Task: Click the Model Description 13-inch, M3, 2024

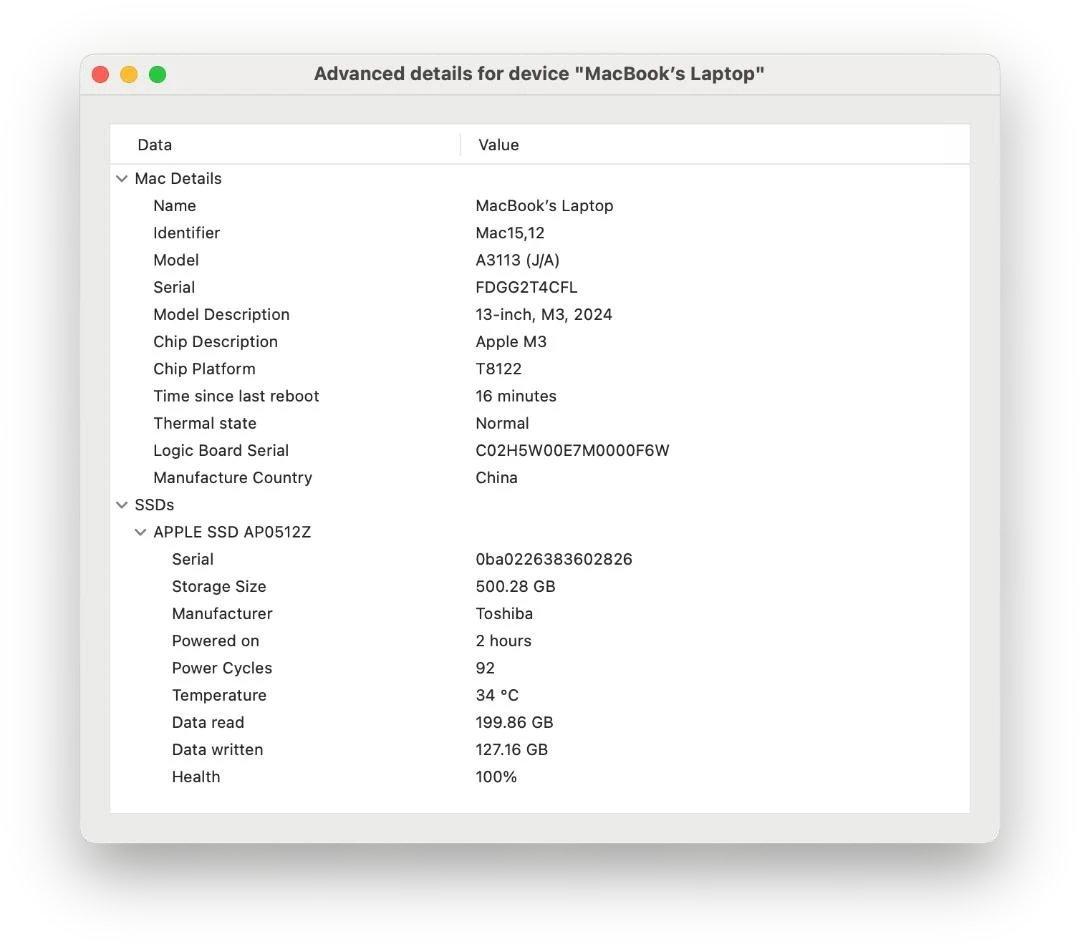Action: 543,313
